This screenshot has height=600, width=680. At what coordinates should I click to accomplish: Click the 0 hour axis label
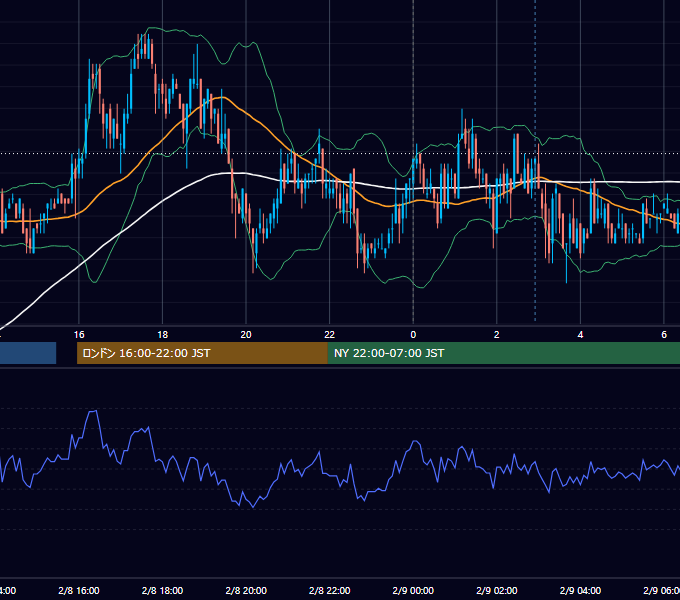click(413, 335)
